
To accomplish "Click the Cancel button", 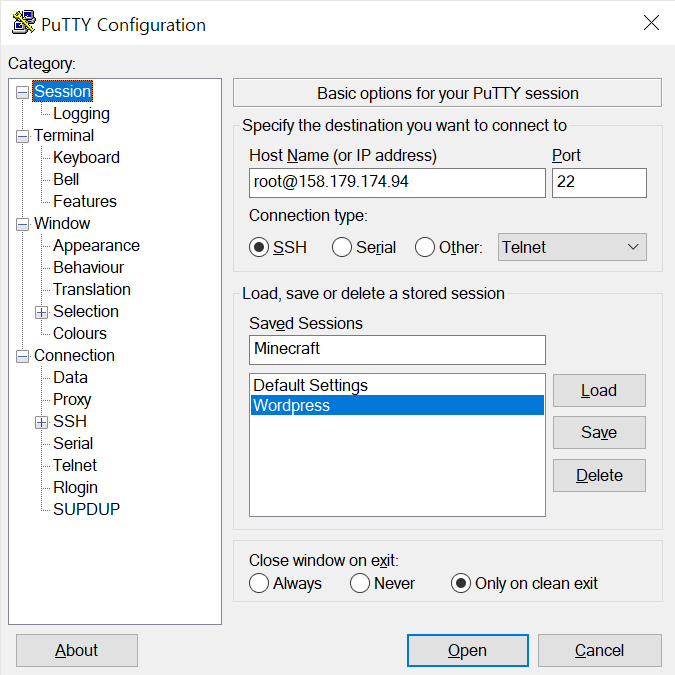I will (599, 650).
